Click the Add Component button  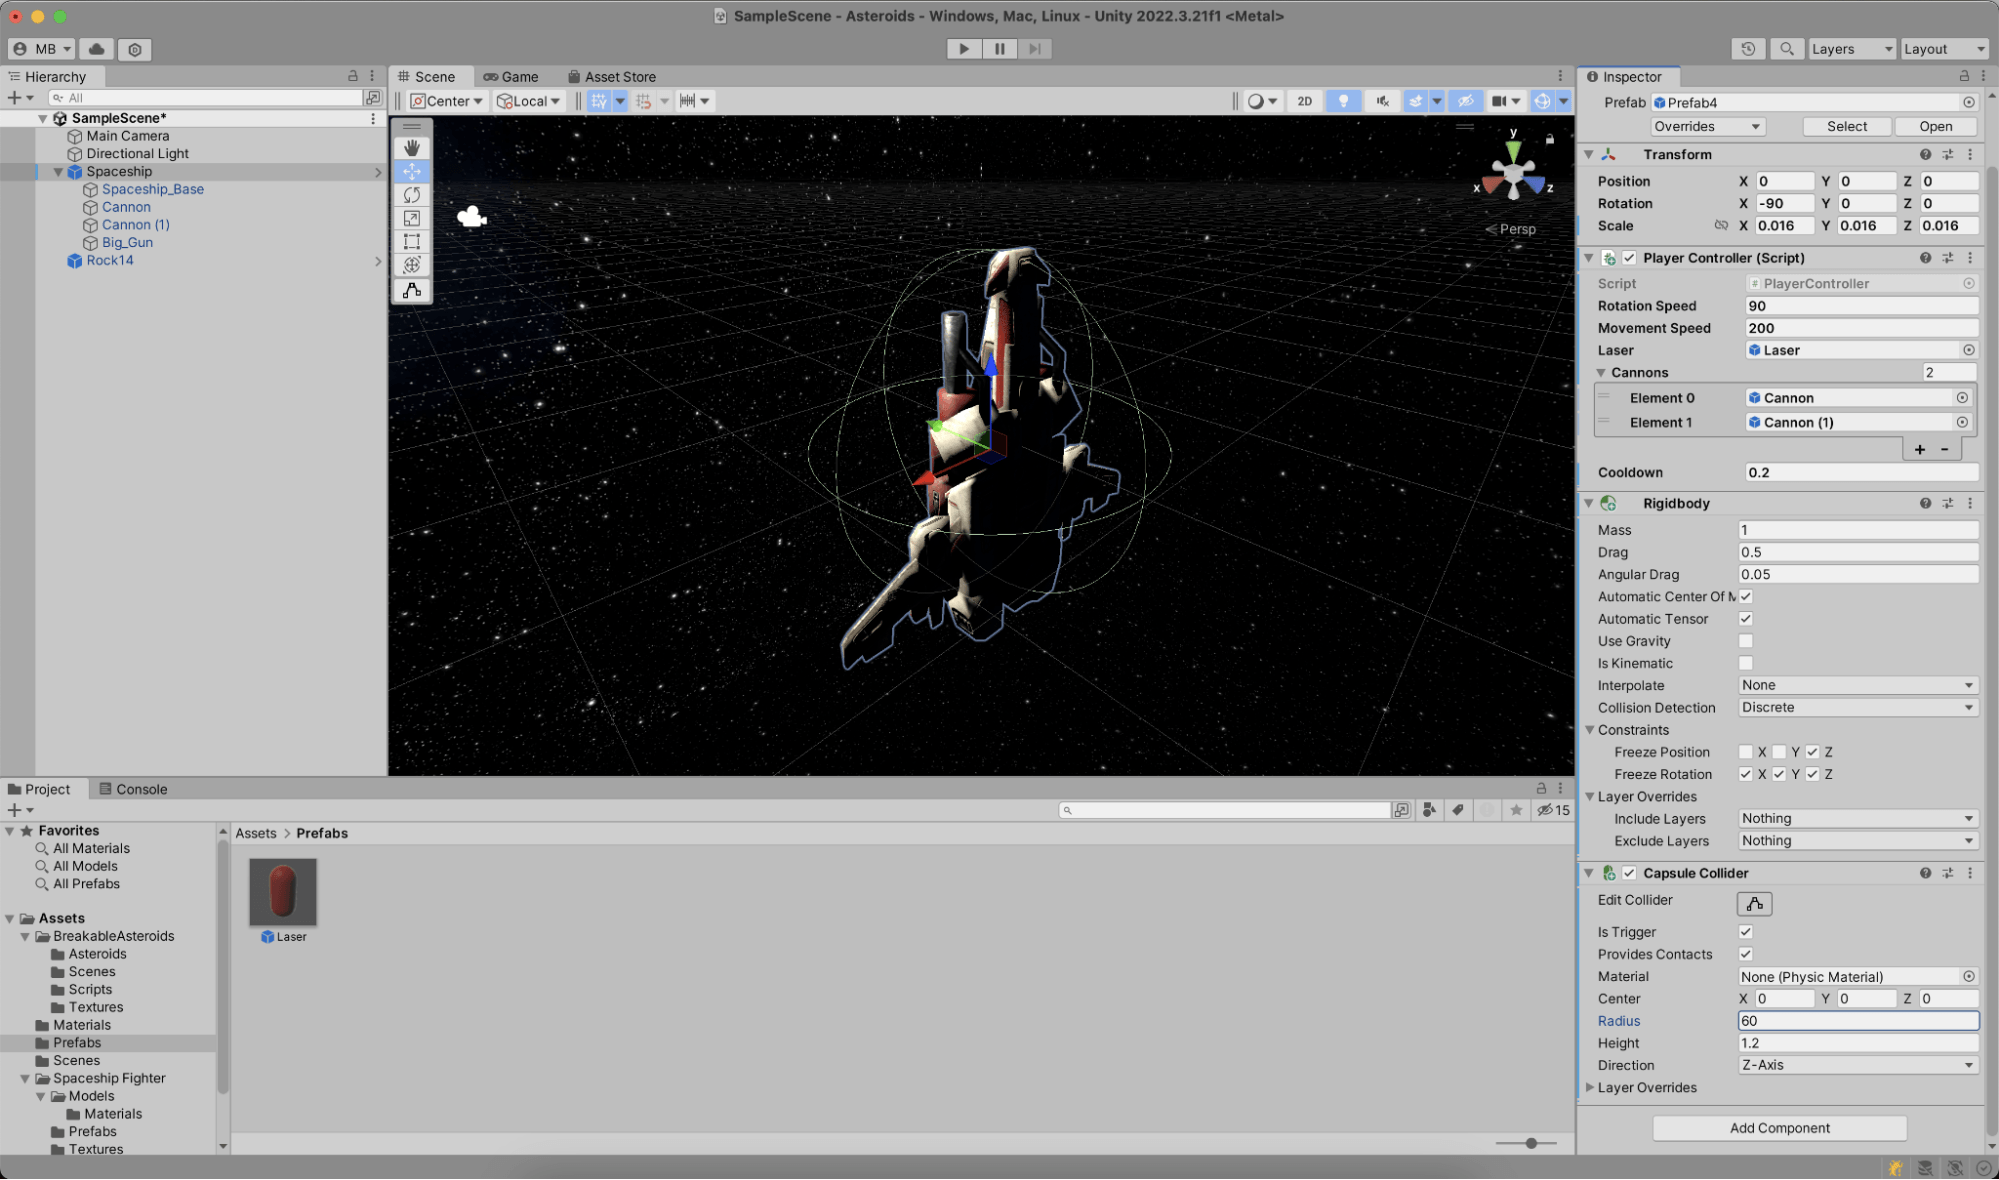tap(1779, 1127)
